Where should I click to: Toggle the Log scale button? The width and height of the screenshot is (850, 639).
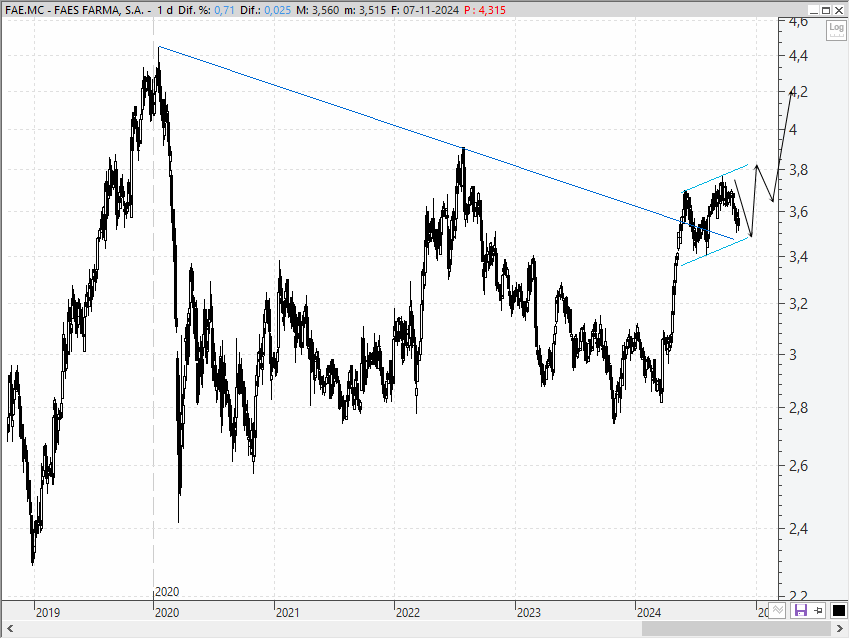coord(836,30)
